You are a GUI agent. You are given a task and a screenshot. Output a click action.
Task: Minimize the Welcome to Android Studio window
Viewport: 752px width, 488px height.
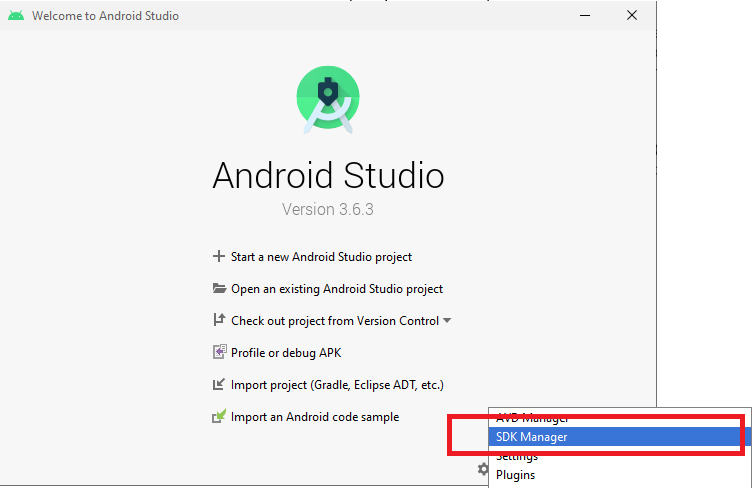click(585, 15)
